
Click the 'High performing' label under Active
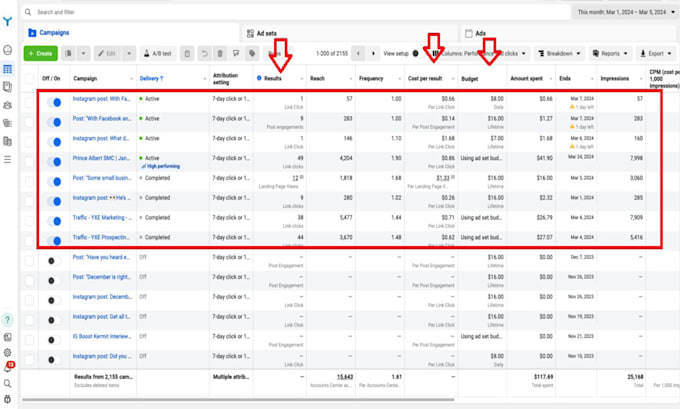pyautogui.click(x=160, y=167)
